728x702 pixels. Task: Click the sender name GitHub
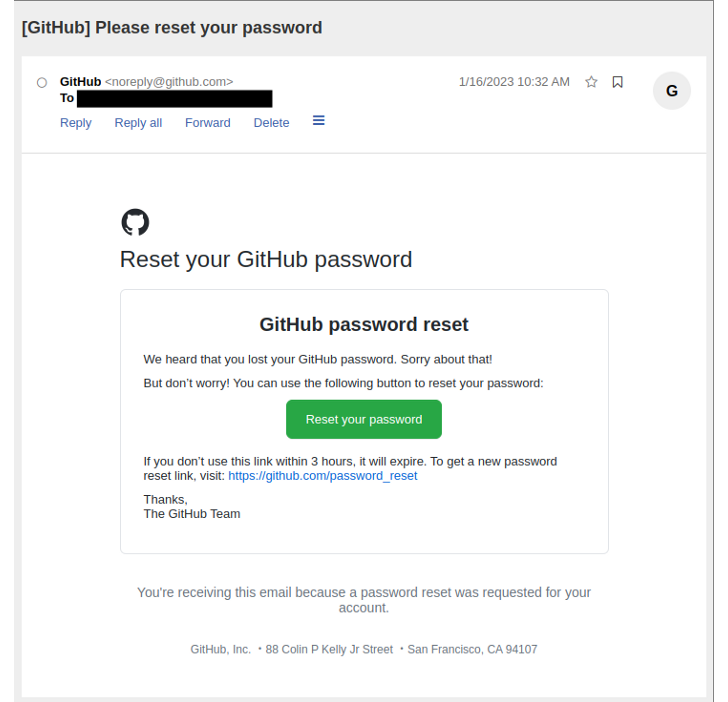click(x=80, y=81)
